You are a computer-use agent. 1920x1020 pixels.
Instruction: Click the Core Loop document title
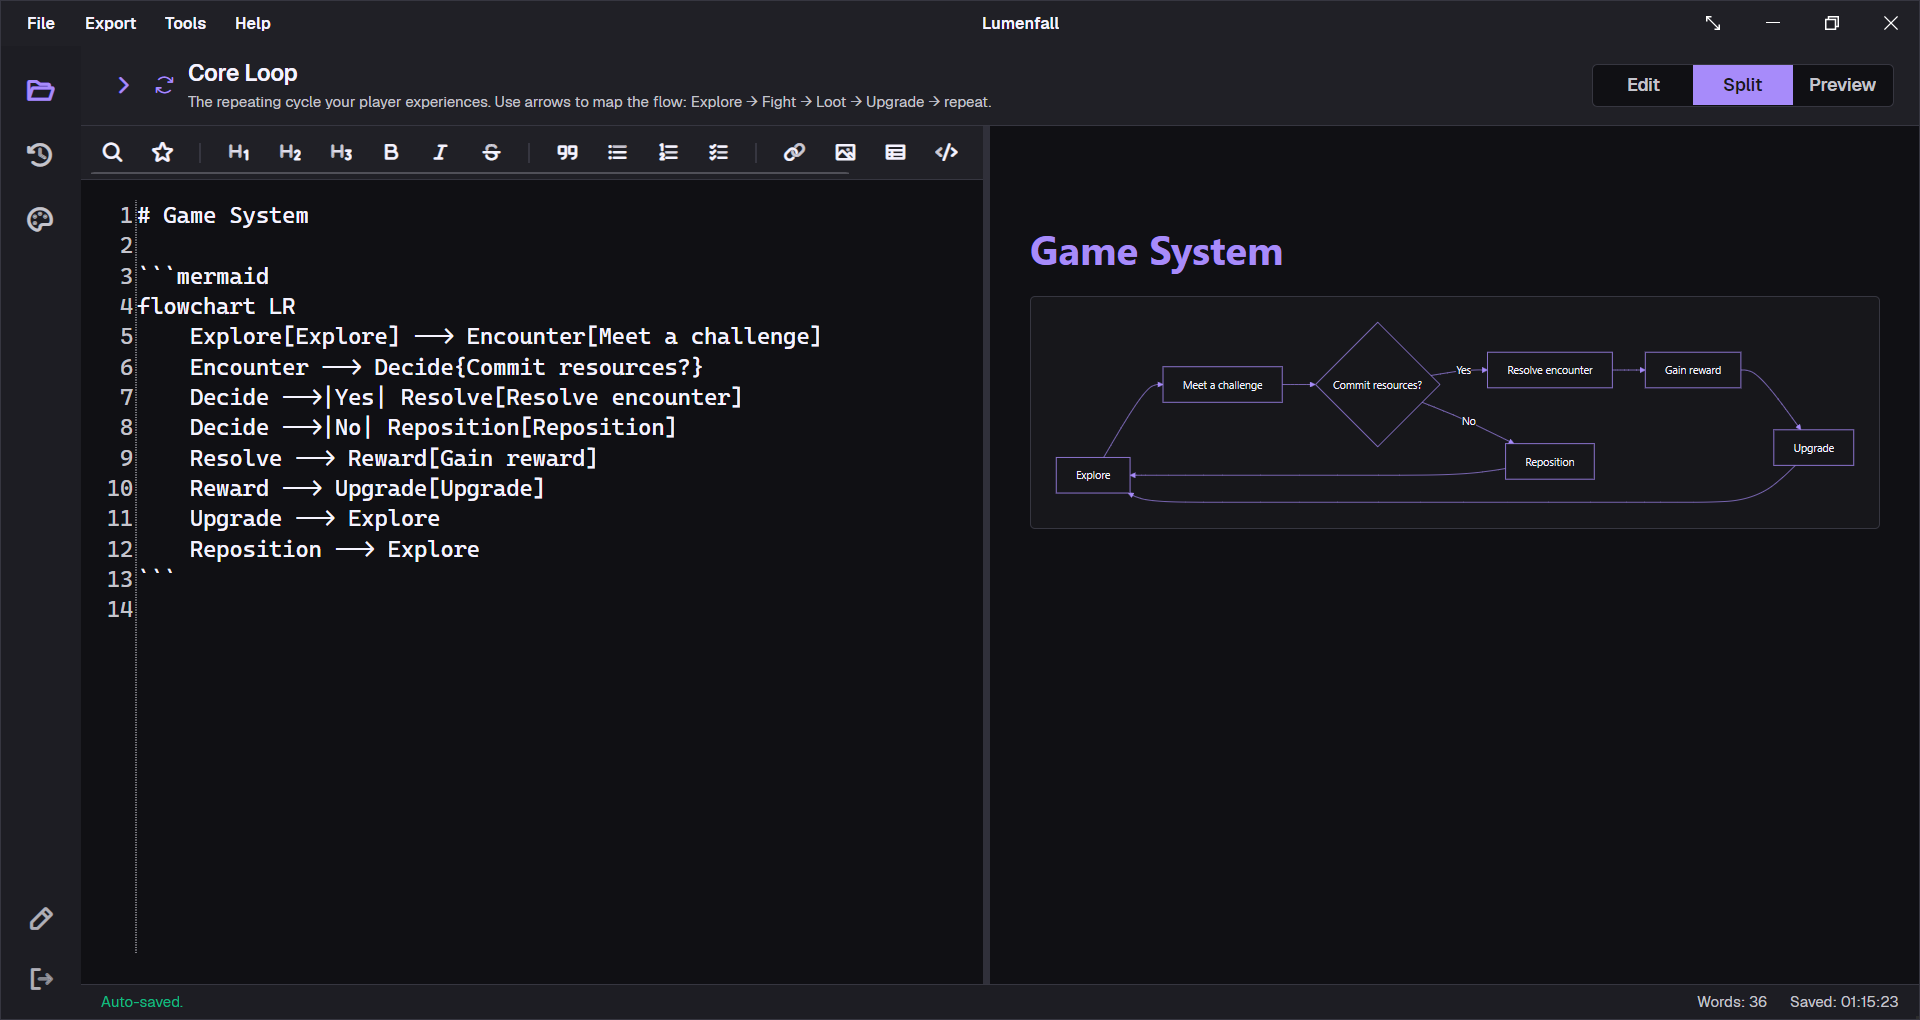(x=243, y=73)
